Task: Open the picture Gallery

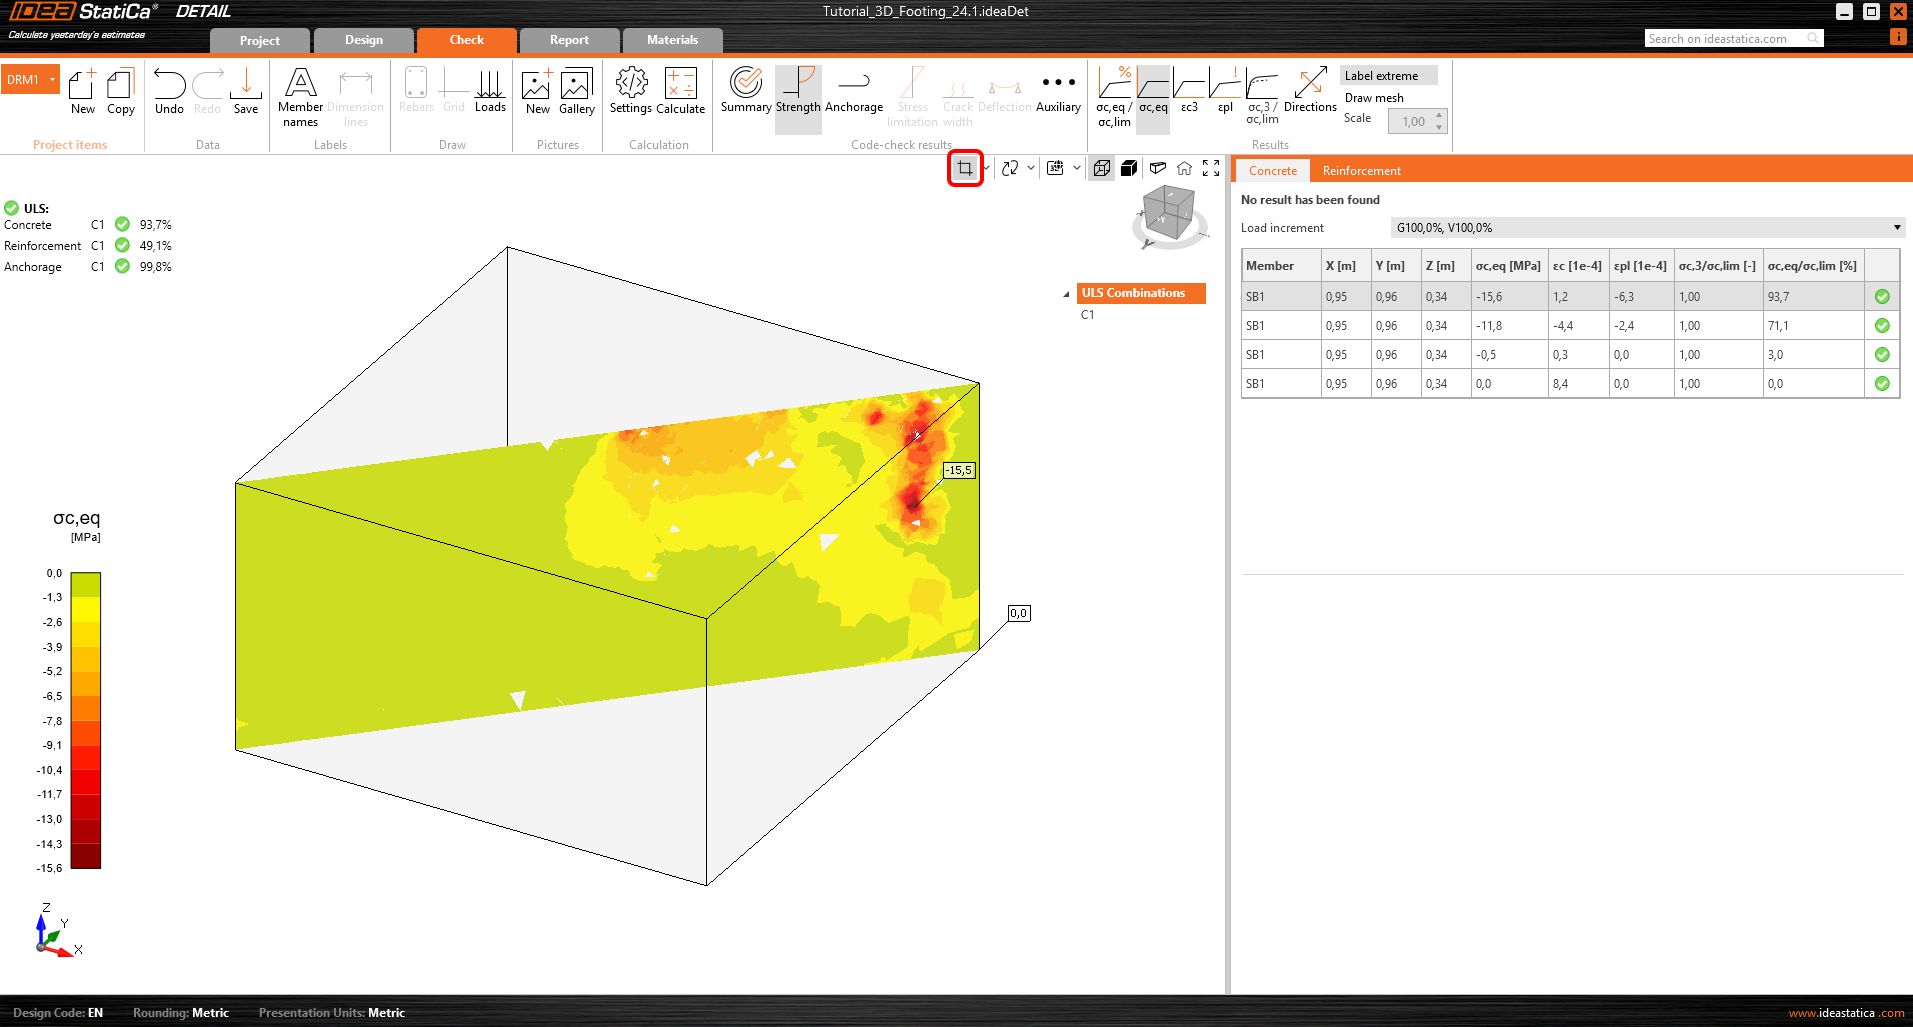Action: pos(576,91)
